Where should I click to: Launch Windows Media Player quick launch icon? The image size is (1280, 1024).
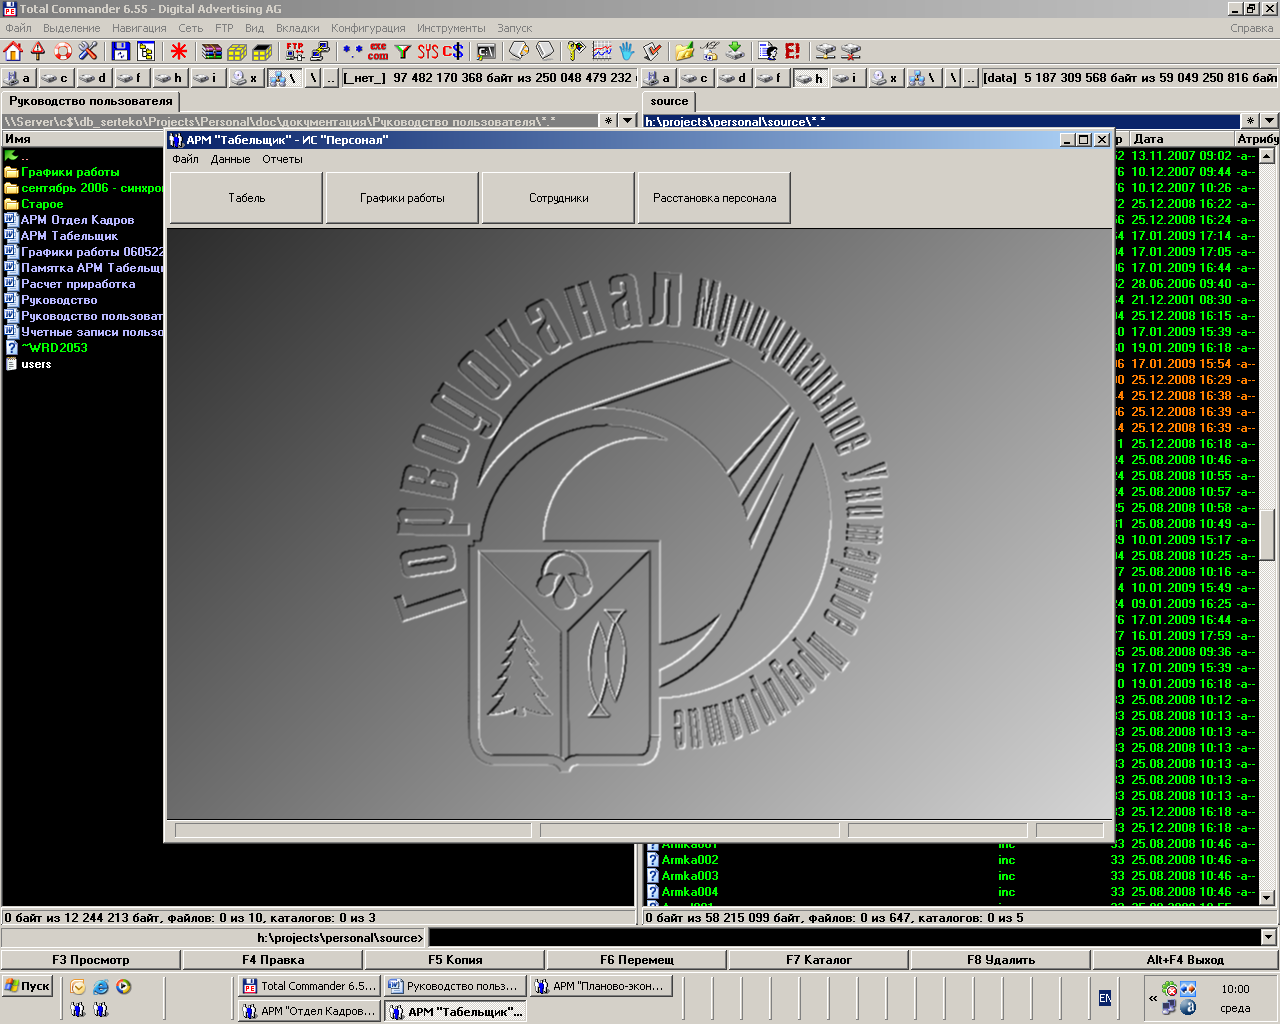click(123, 987)
